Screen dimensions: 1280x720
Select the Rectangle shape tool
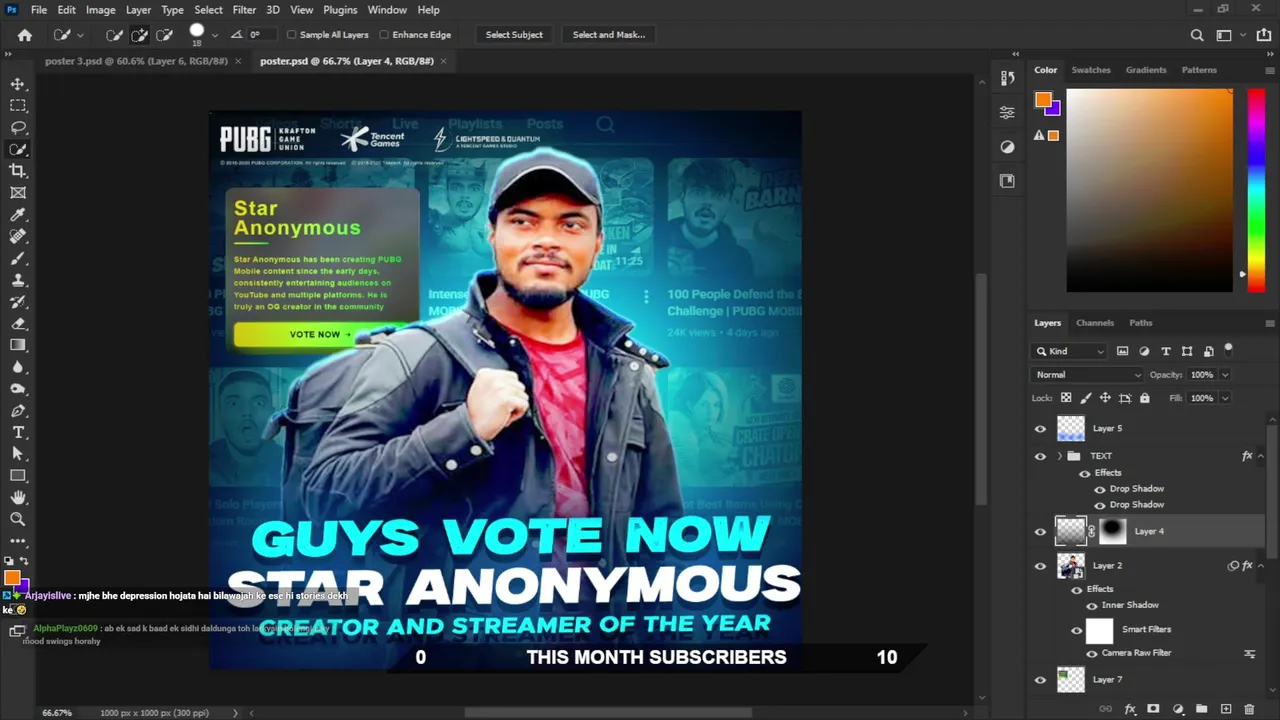[x=18, y=476]
